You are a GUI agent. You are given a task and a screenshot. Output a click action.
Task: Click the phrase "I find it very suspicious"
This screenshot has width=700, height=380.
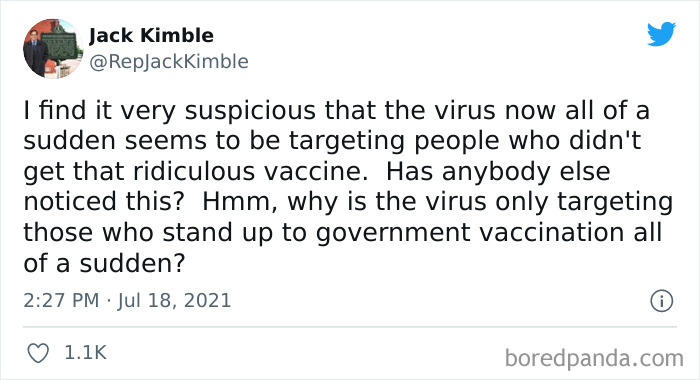pos(169,111)
